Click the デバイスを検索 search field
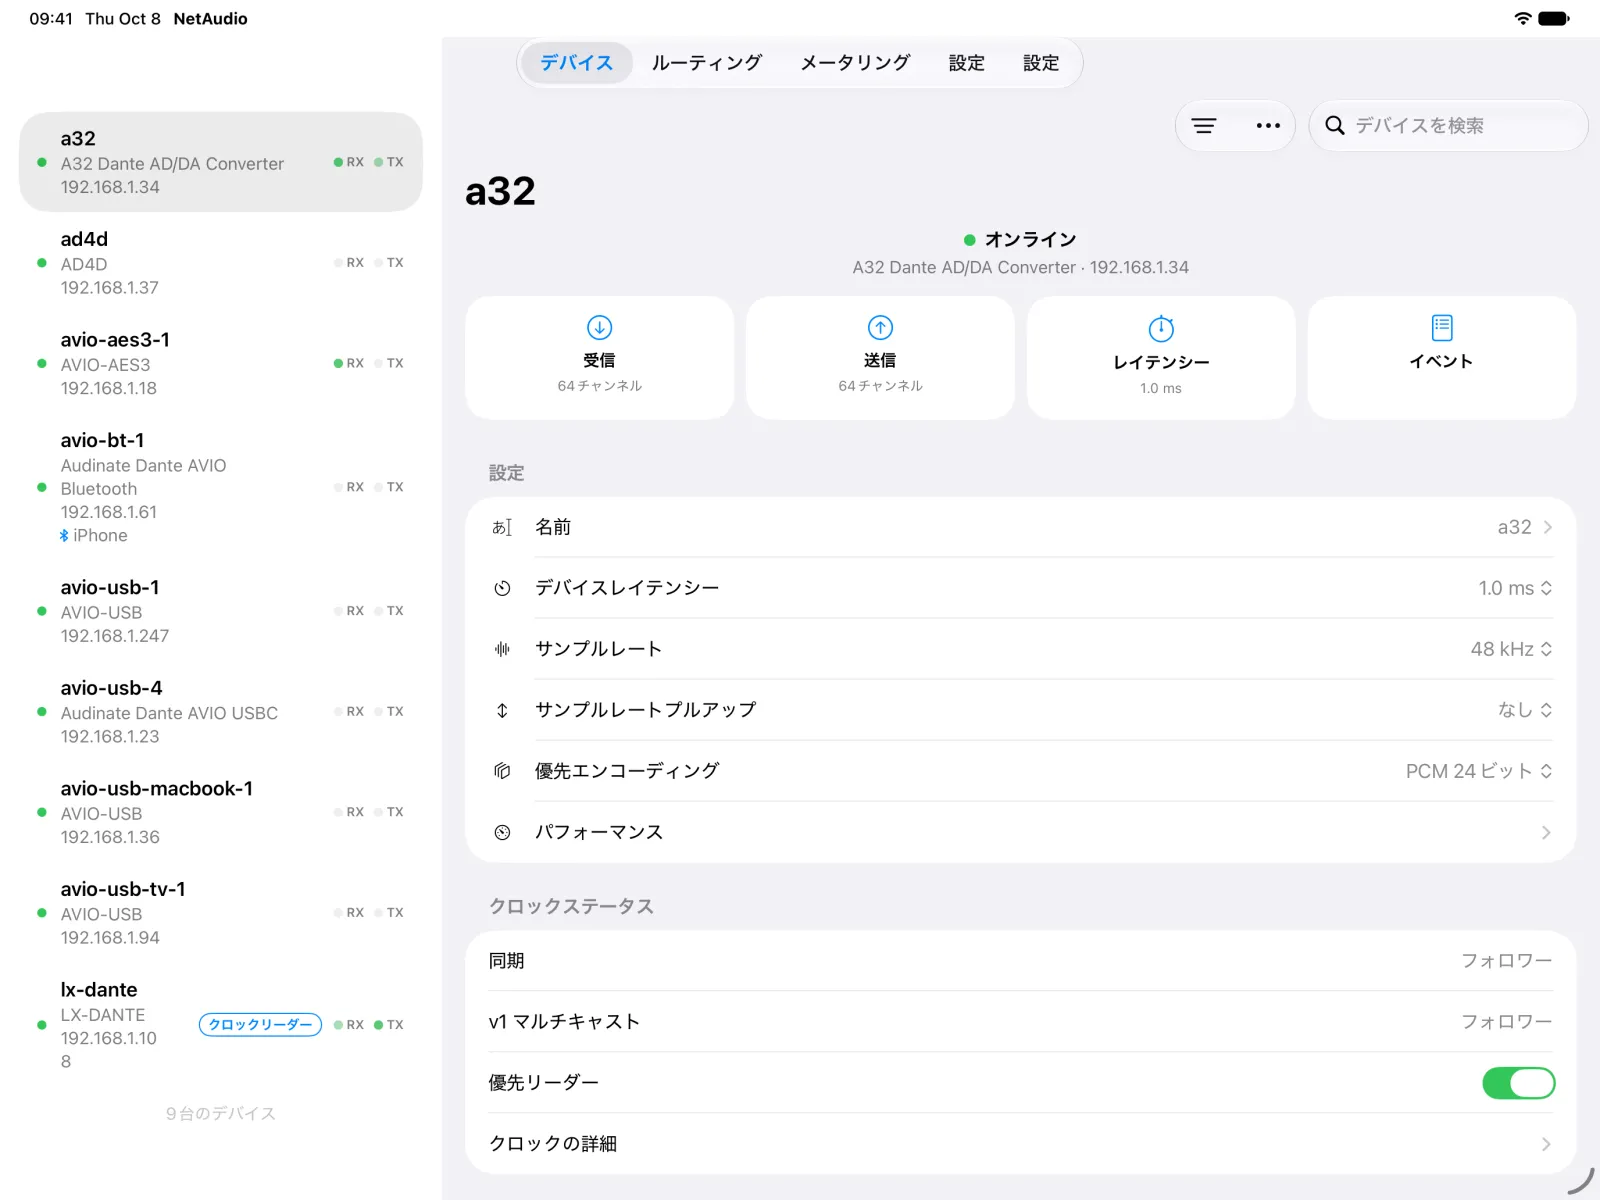Image resolution: width=1600 pixels, height=1200 pixels. click(1449, 126)
